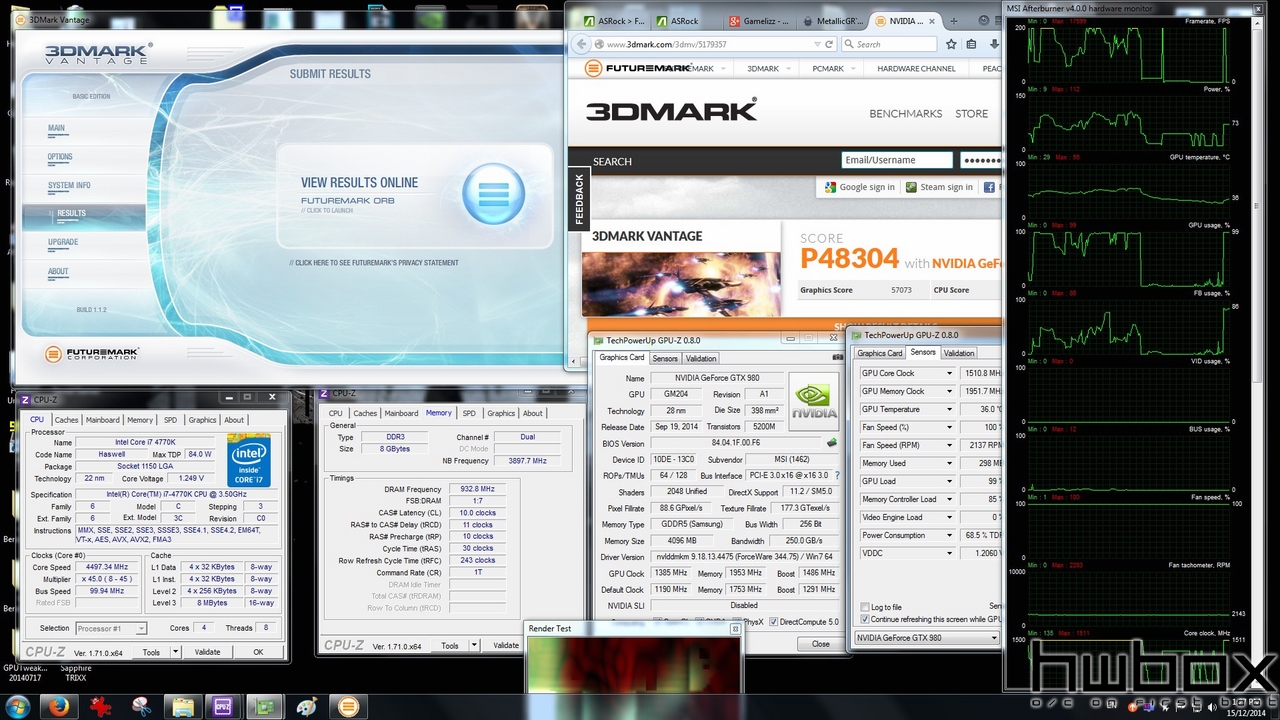Click the Firefox Search box
Screen dimensions: 1280x720
(889, 44)
